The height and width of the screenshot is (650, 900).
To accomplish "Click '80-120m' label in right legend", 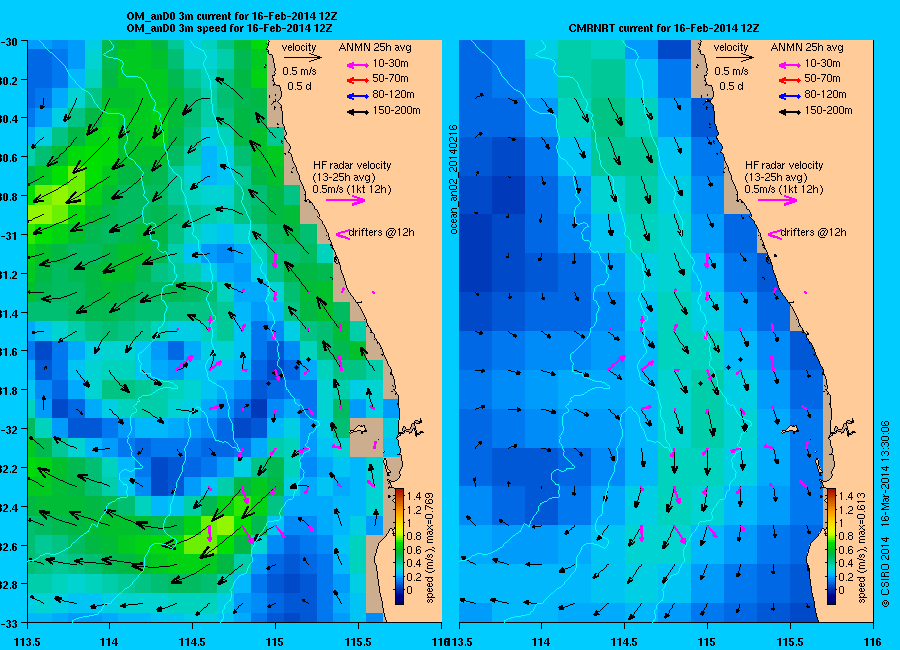I will [825, 95].
